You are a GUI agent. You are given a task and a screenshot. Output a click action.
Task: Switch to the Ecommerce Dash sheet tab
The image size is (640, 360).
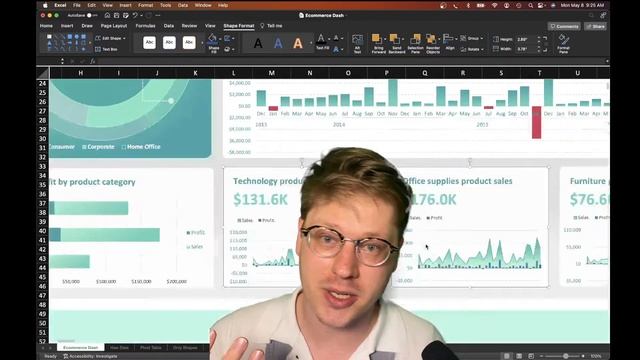coord(80,348)
